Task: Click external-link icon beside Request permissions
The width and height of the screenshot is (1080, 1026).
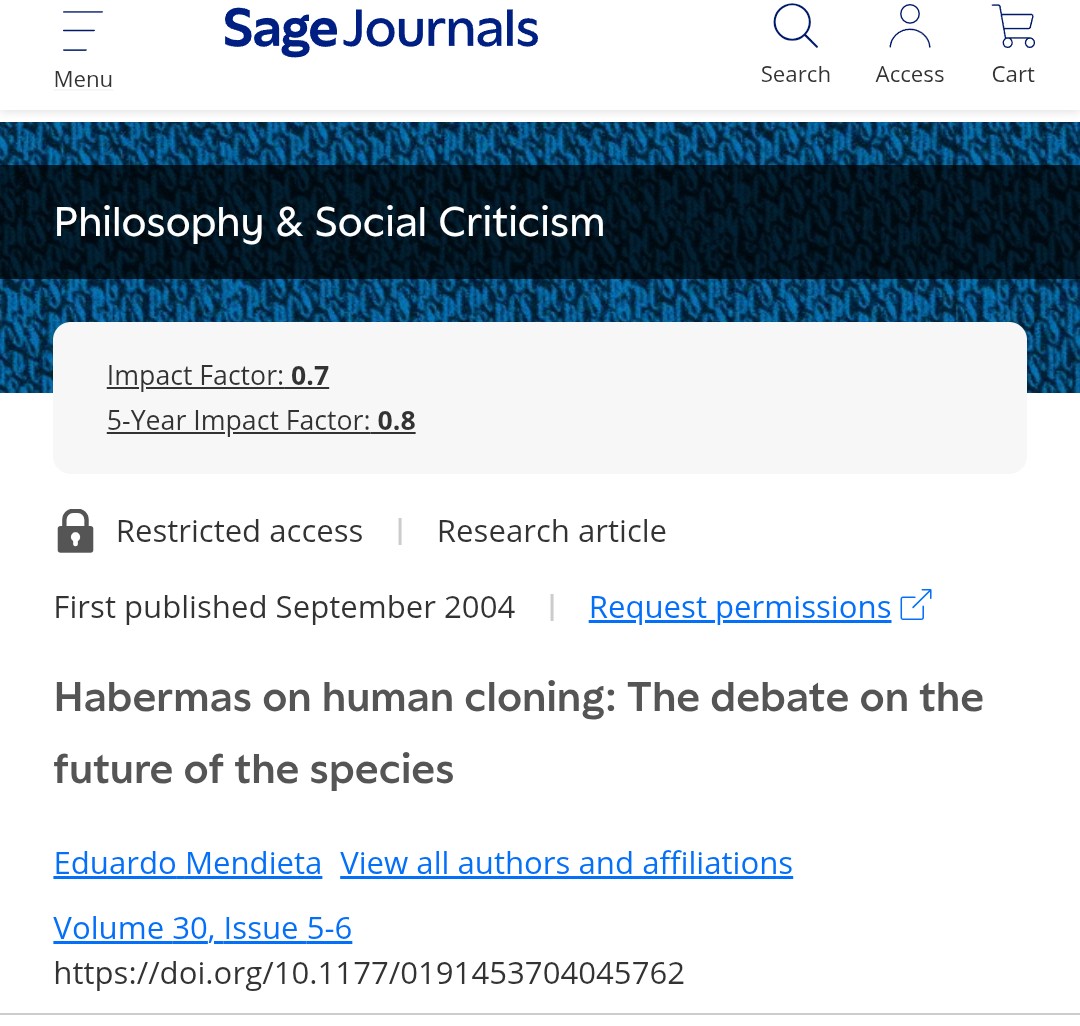Action: coord(916,606)
